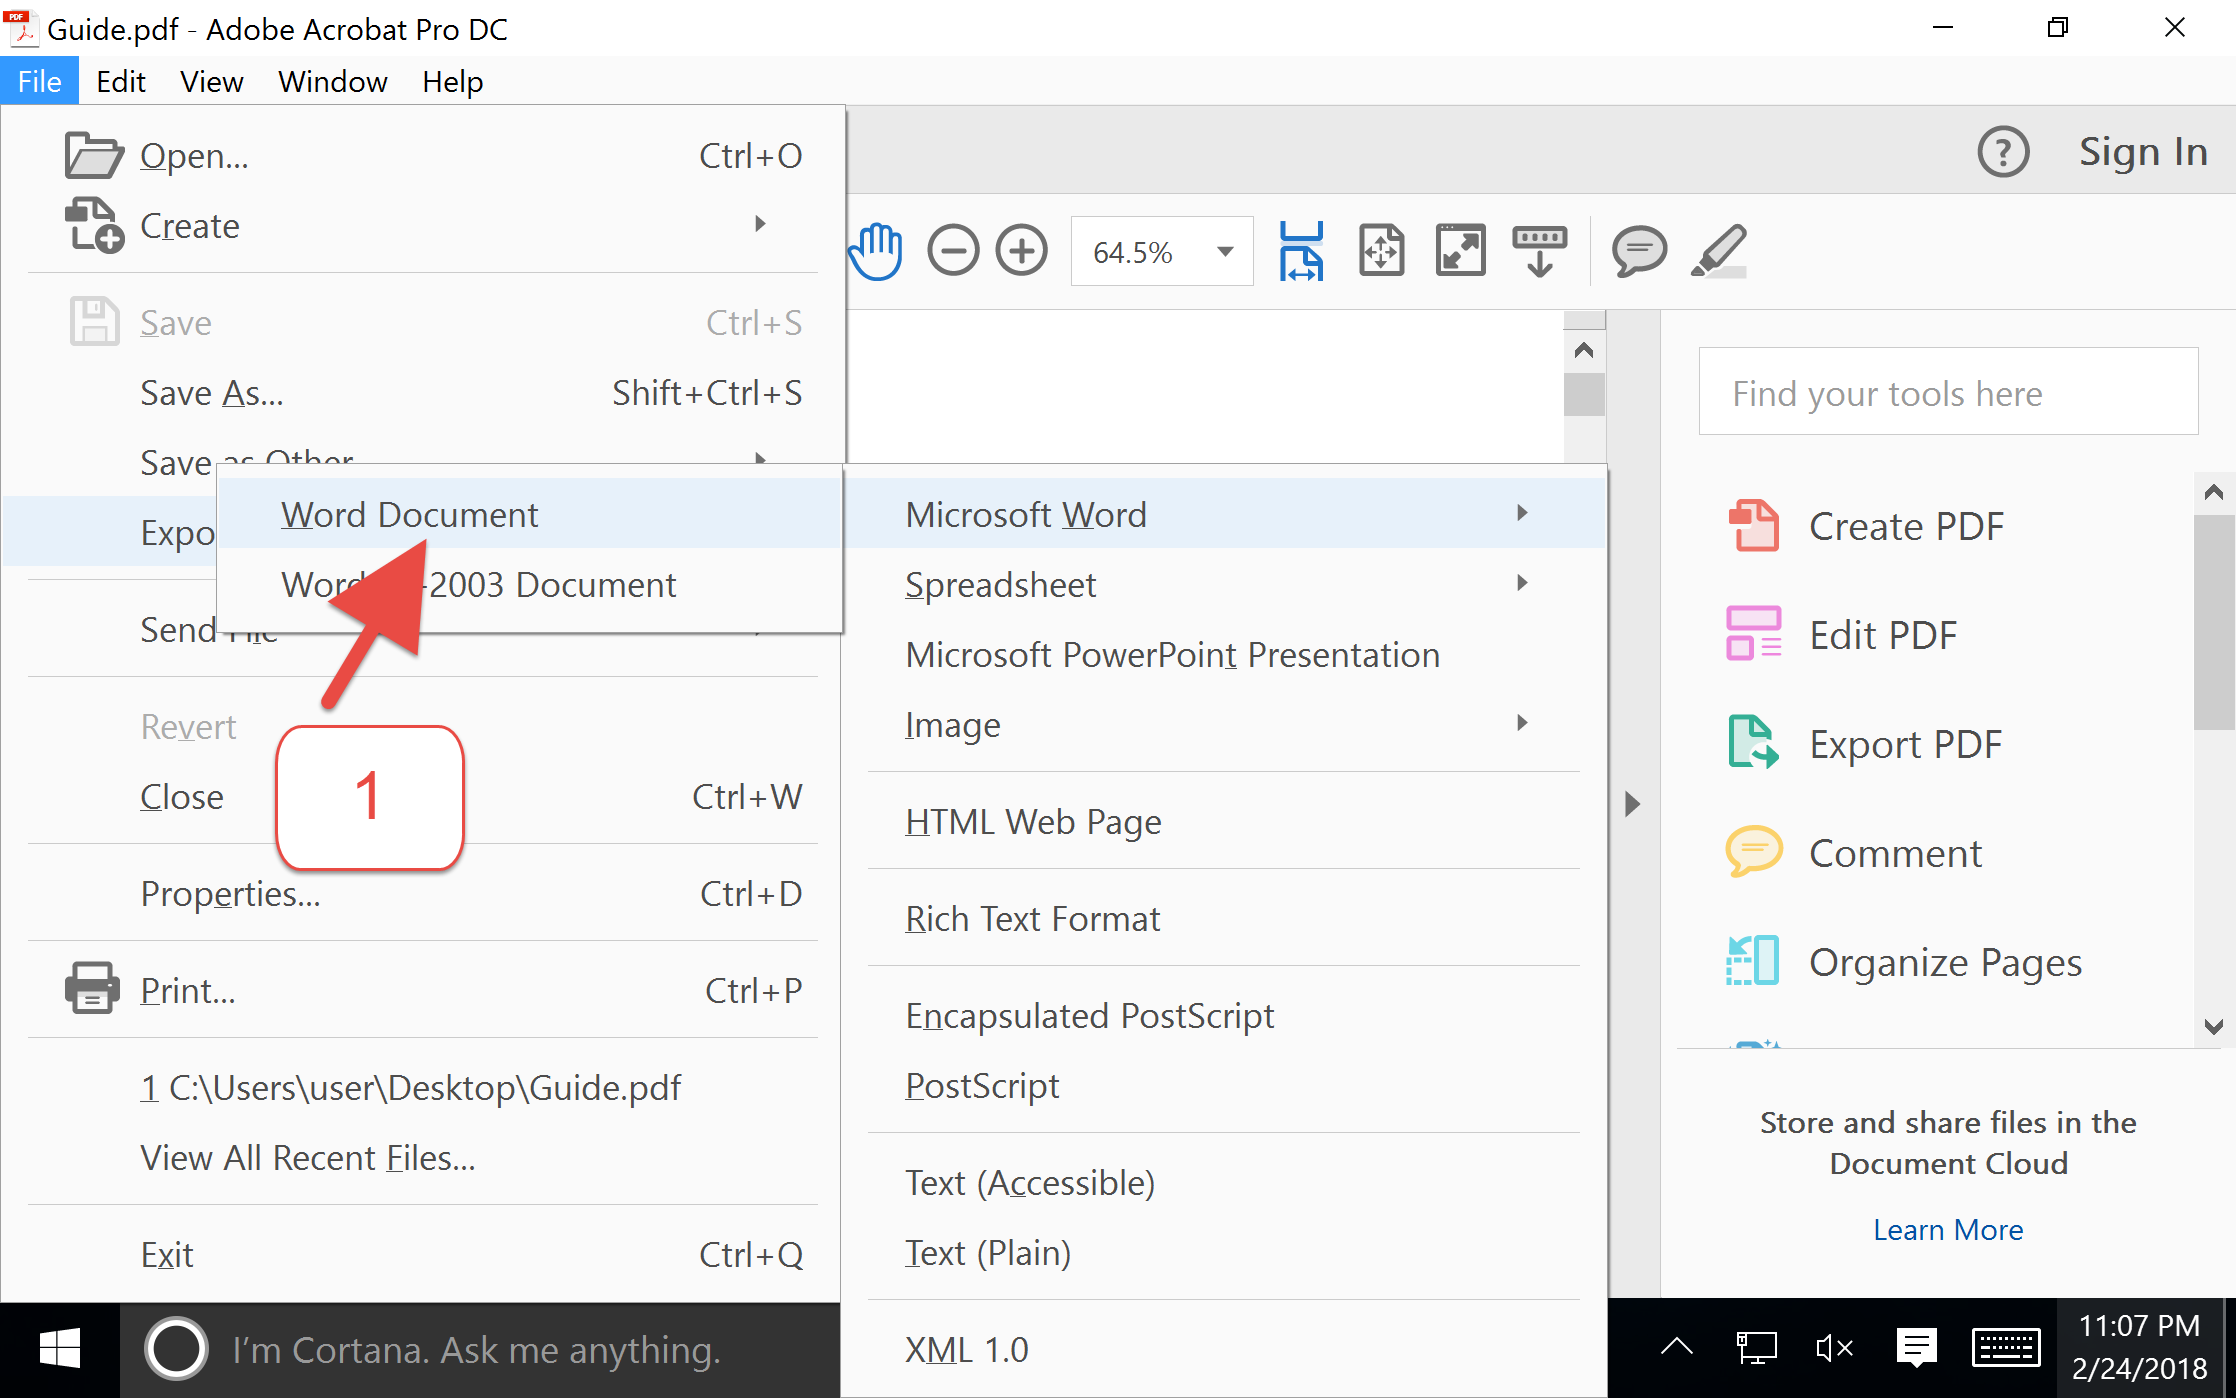Click the Create PDF tool icon
This screenshot has height=1398, width=2236.
coord(1754,526)
